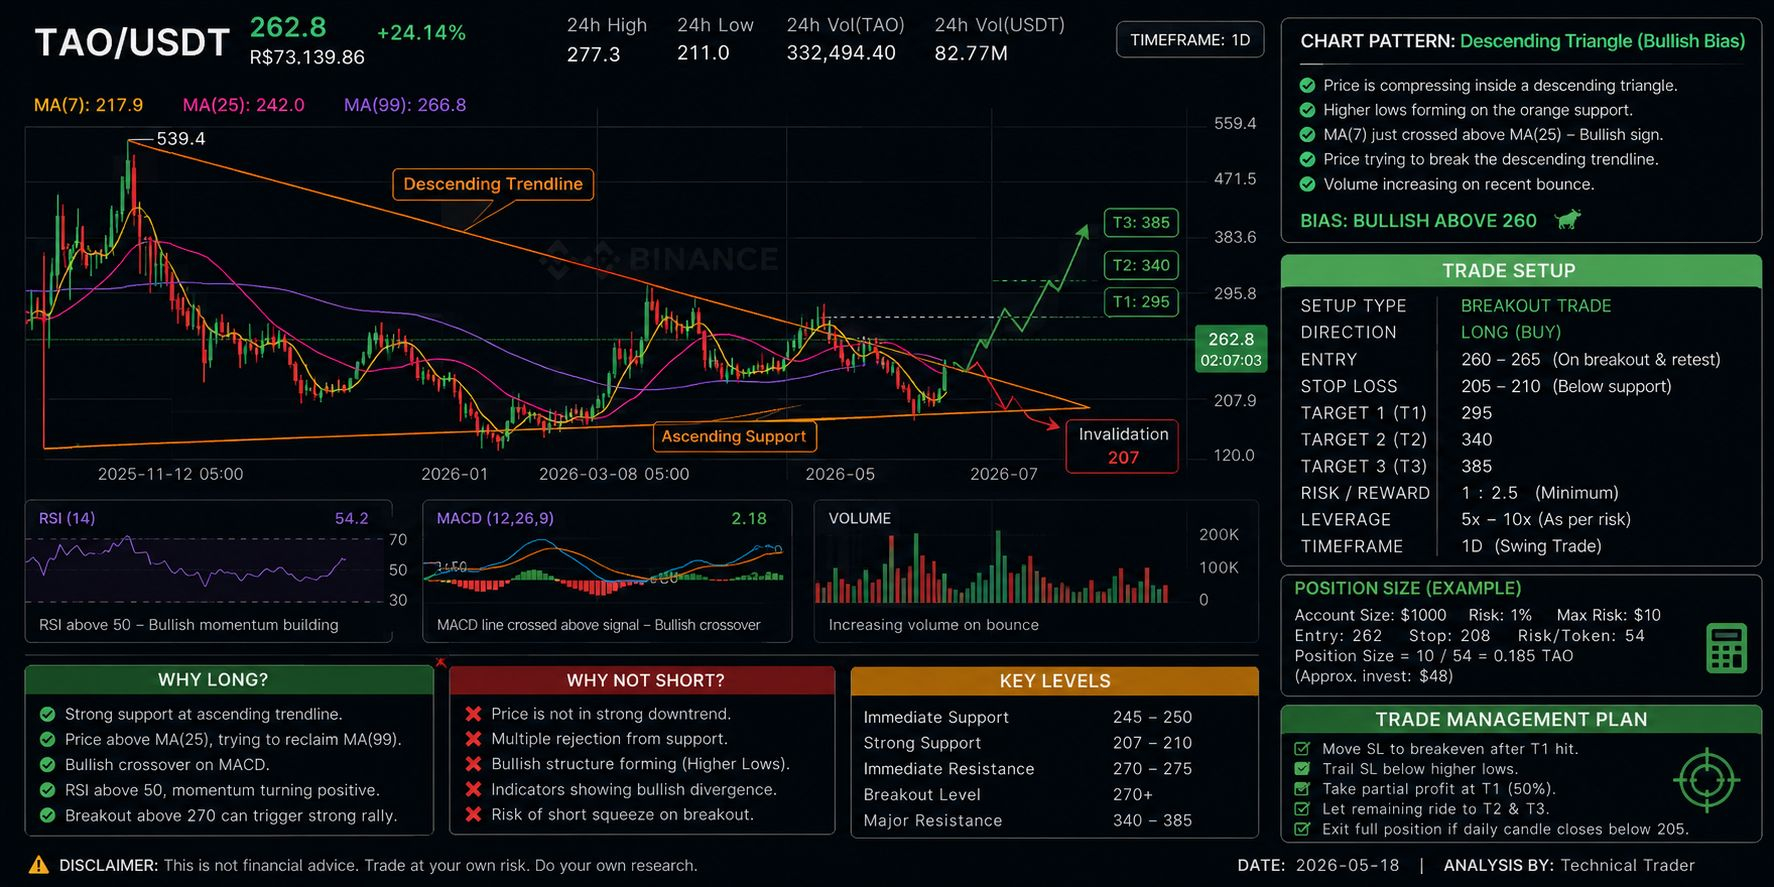Click the MA(25): 242.0 indicator label
Screen dimensions: 1774x887
tap(244, 105)
